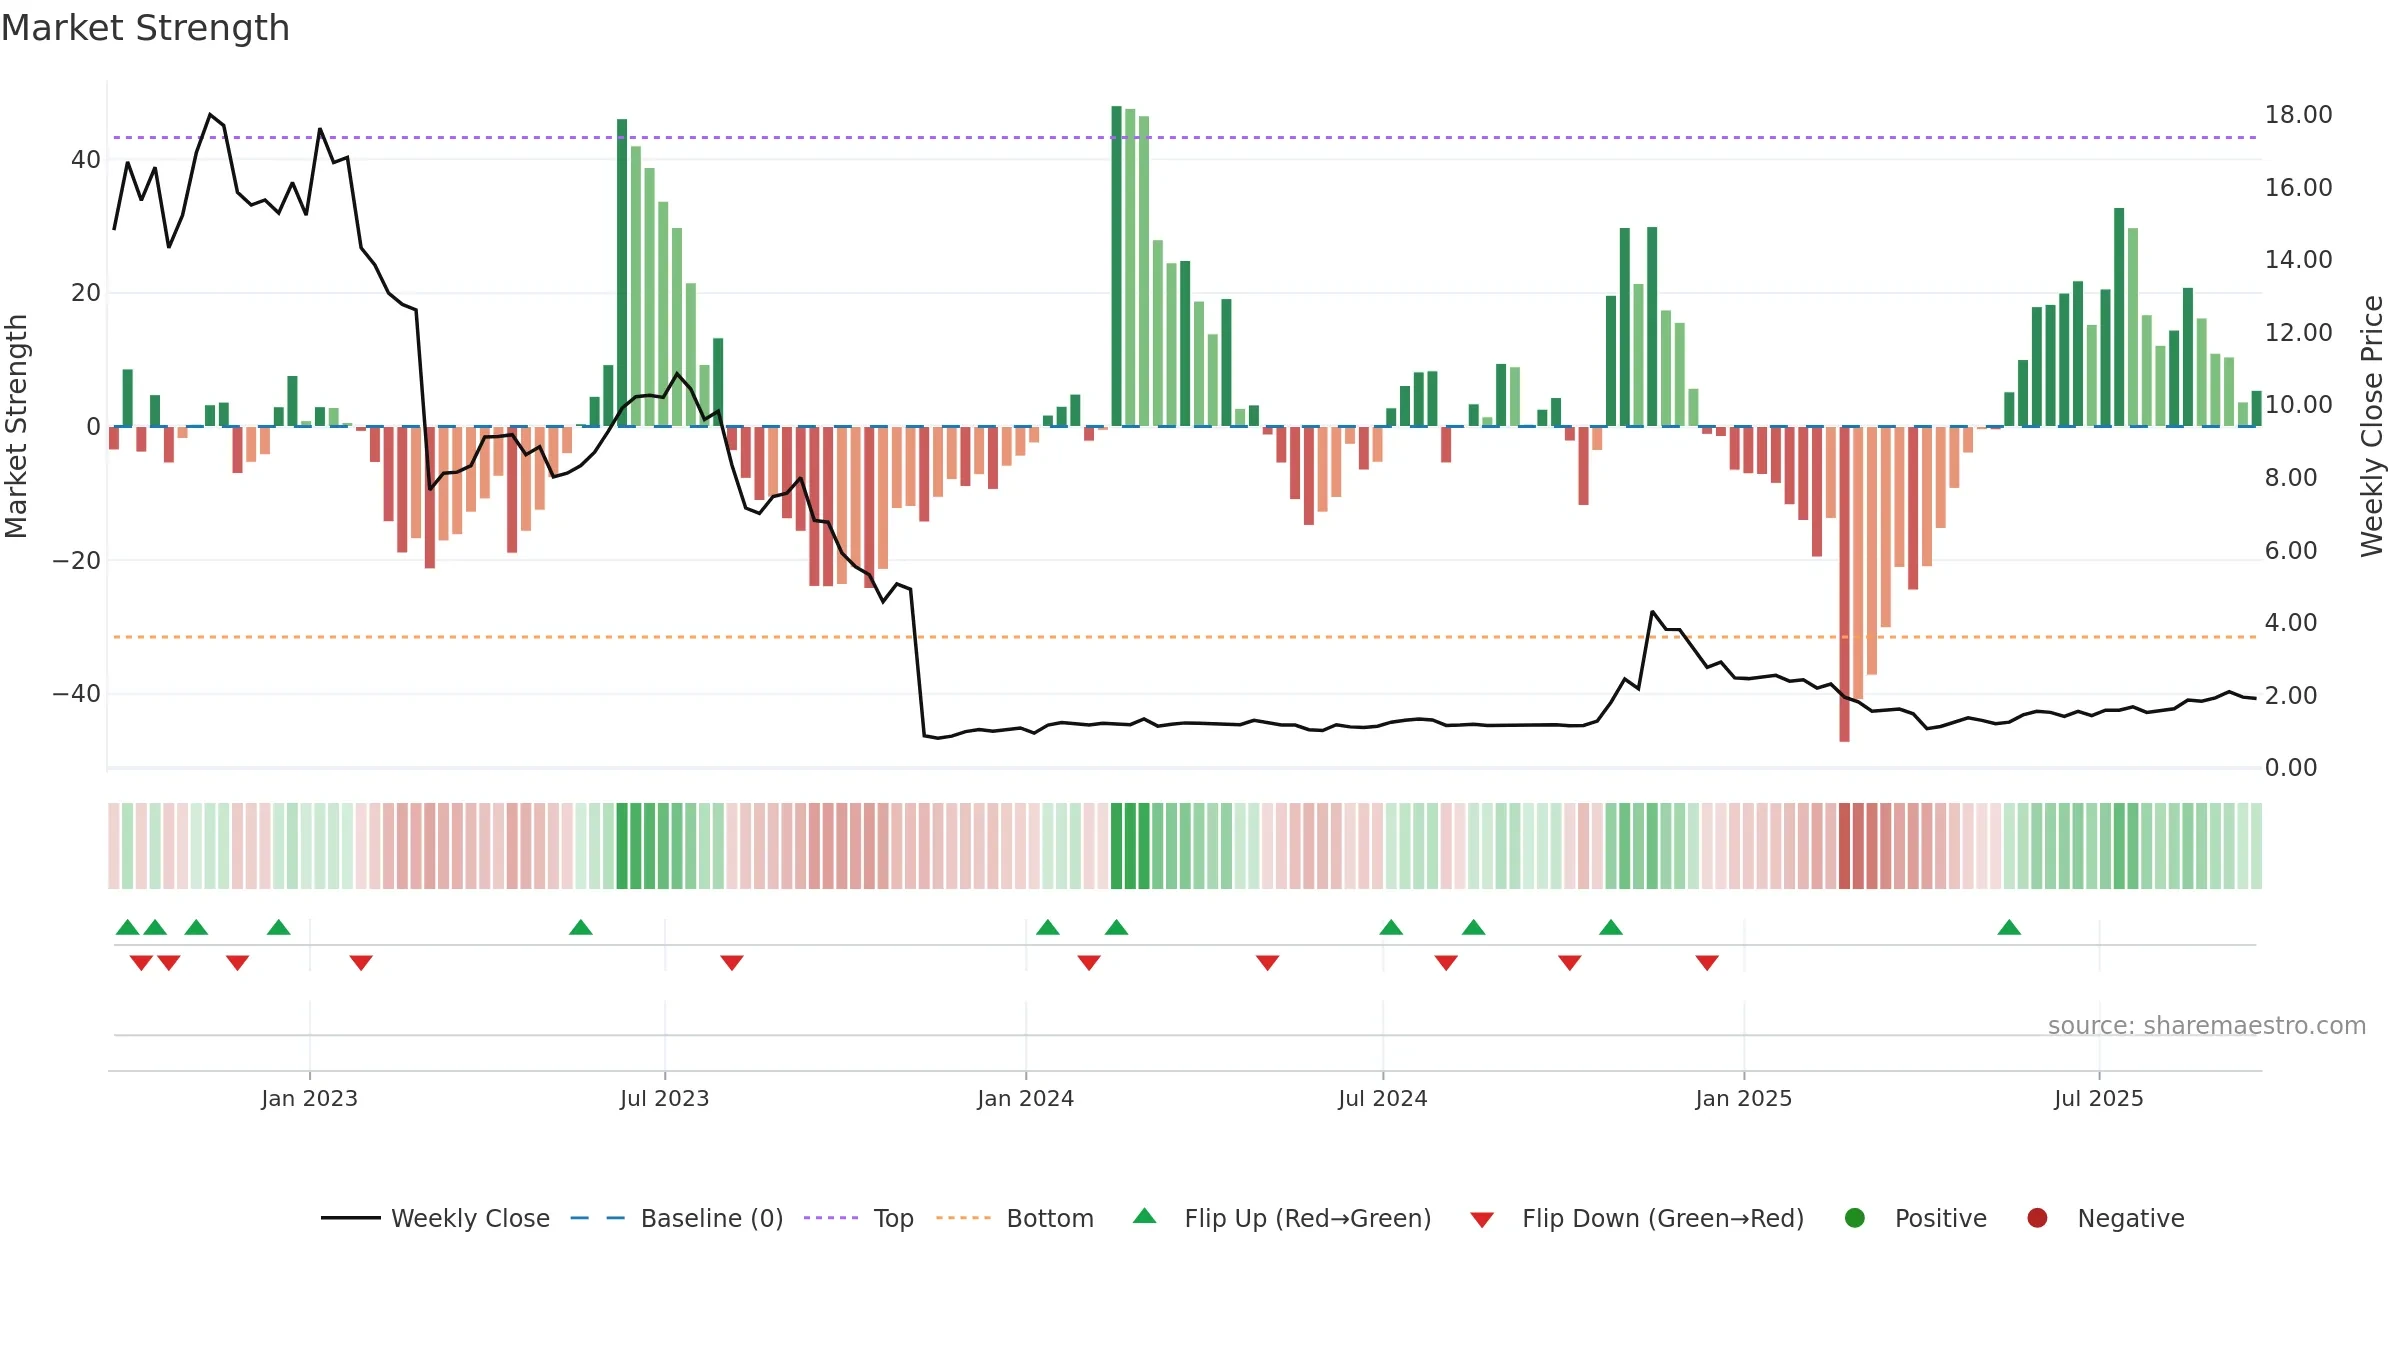Click the 40 market strength tick label
This screenshot has height=1350, width=2400.
(x=86, y=160)
